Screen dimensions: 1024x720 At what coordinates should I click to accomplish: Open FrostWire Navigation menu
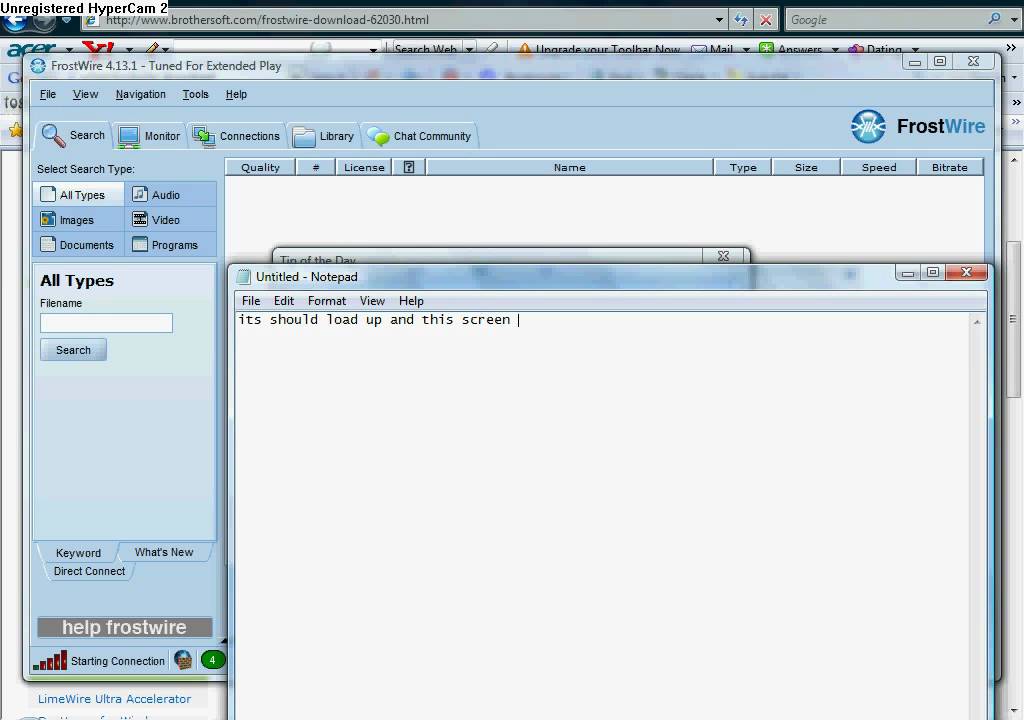(x=140, y=94)
